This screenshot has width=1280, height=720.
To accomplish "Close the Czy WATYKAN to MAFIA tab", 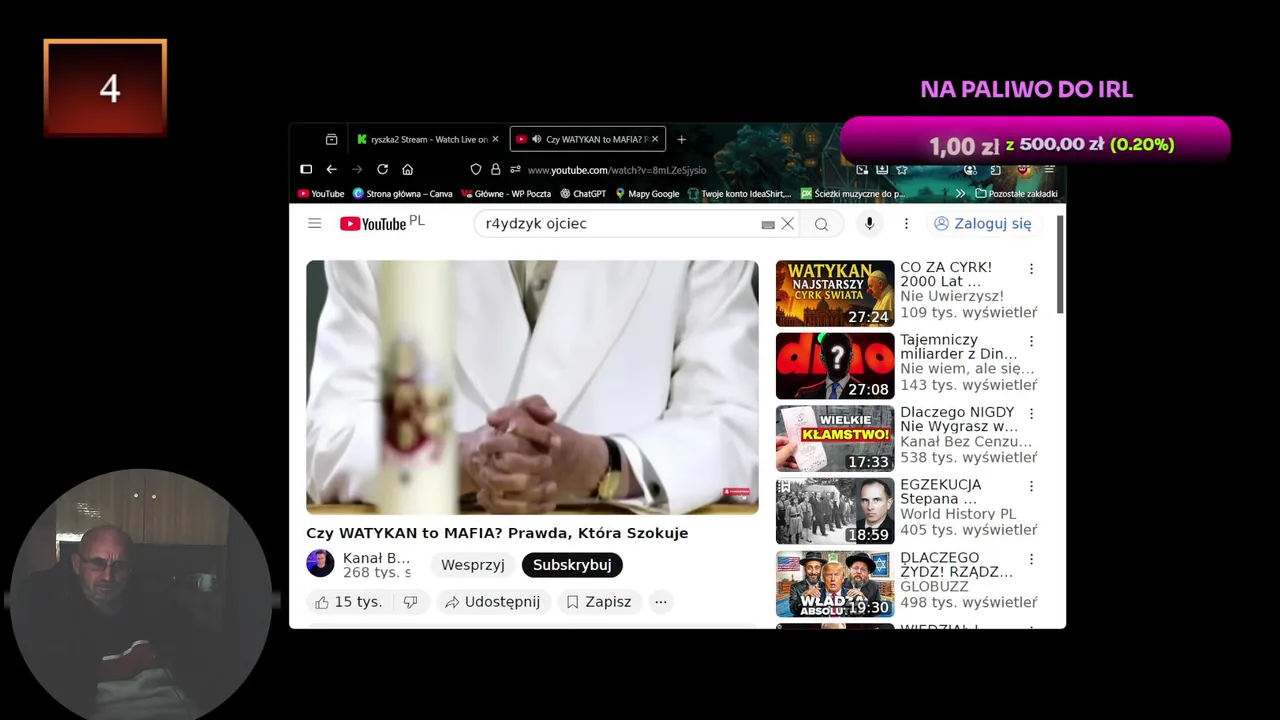I will (x=655, y=139).
